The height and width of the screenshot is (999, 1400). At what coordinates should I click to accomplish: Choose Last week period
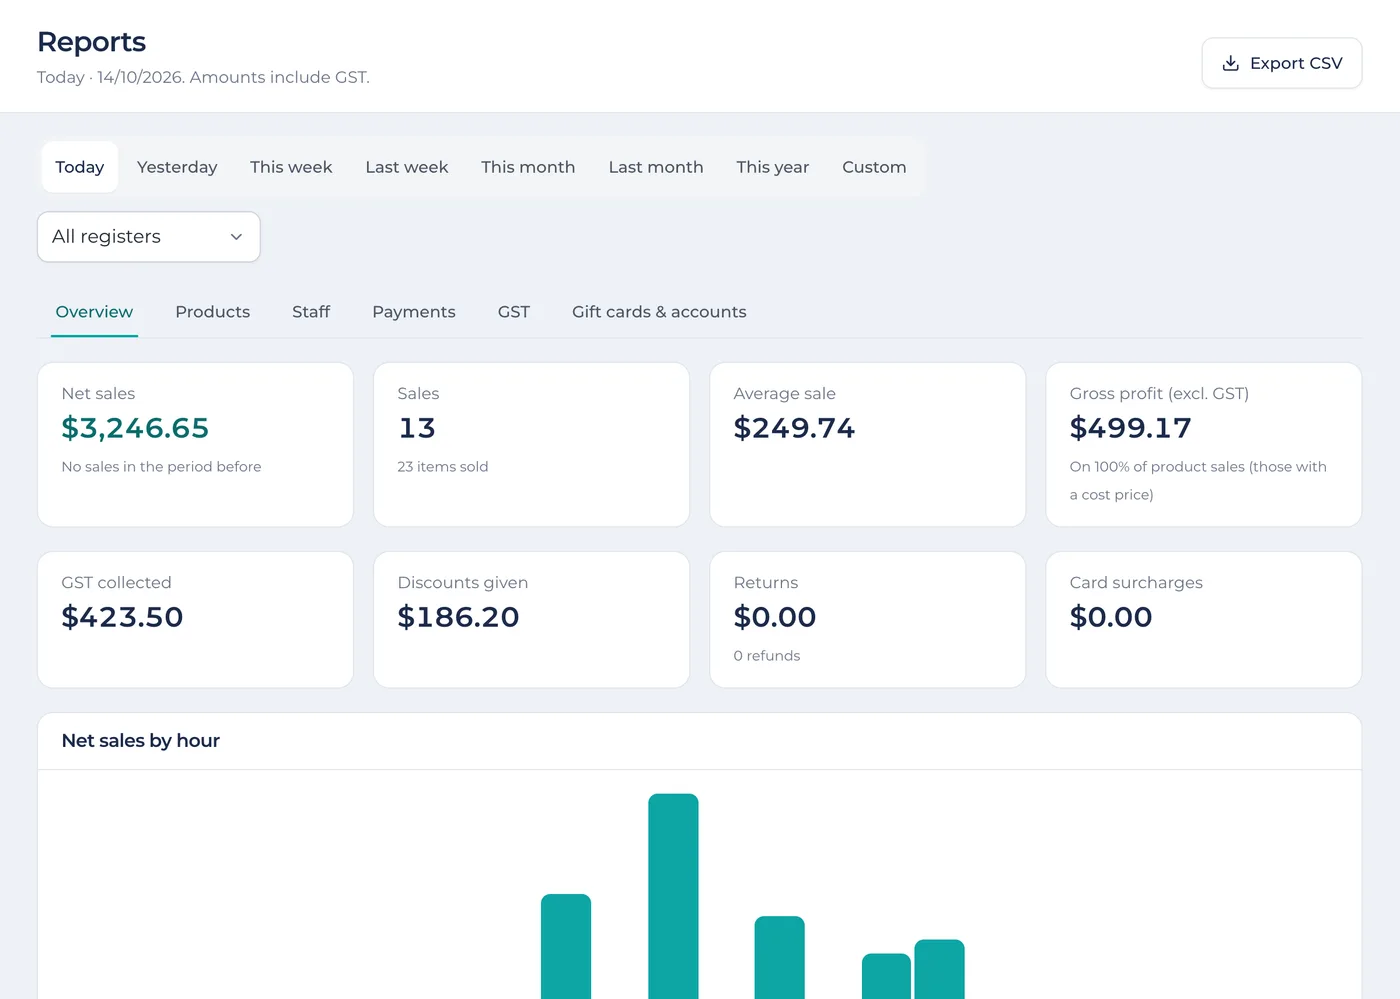(407, 167)
